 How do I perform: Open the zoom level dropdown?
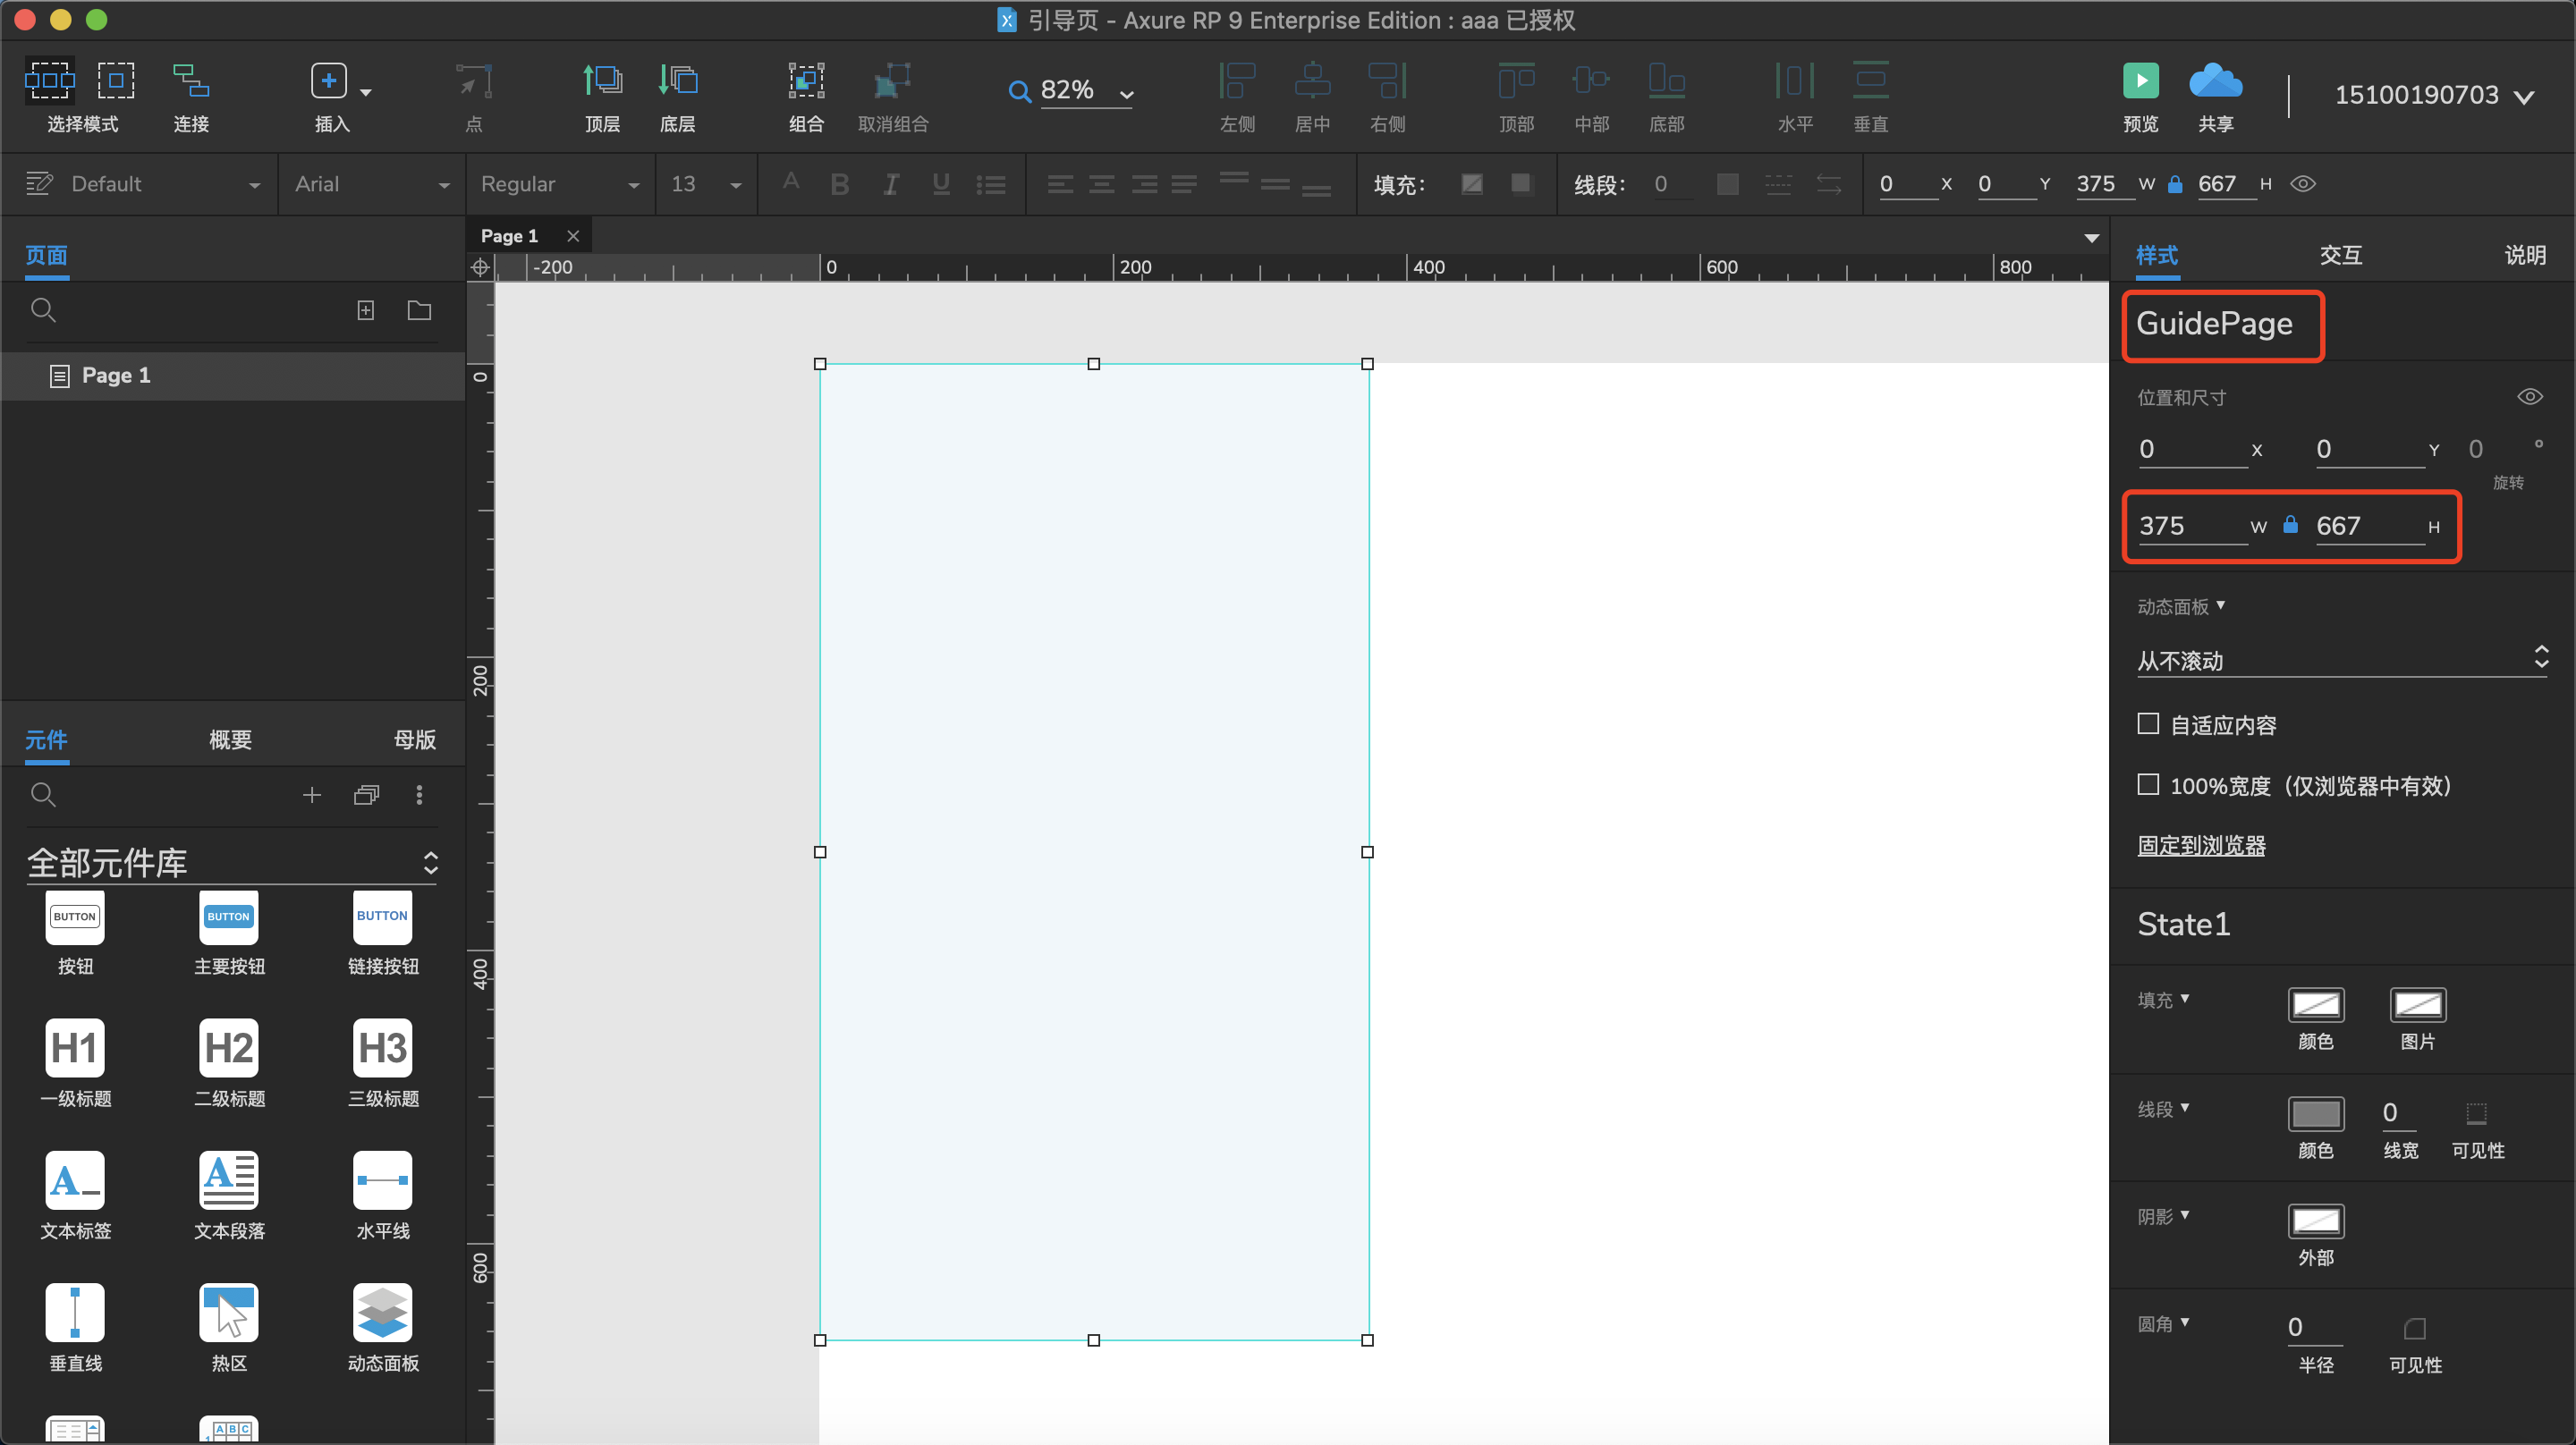[1126, 93]
